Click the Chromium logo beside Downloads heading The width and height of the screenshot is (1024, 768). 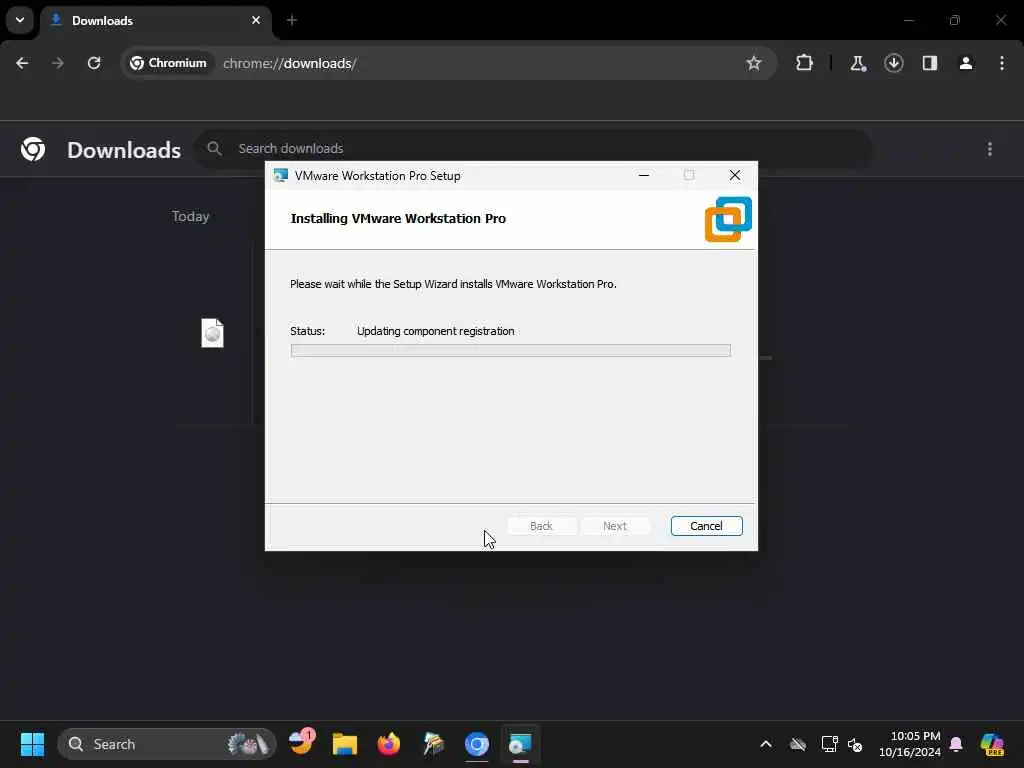click(x=33, y=150)
